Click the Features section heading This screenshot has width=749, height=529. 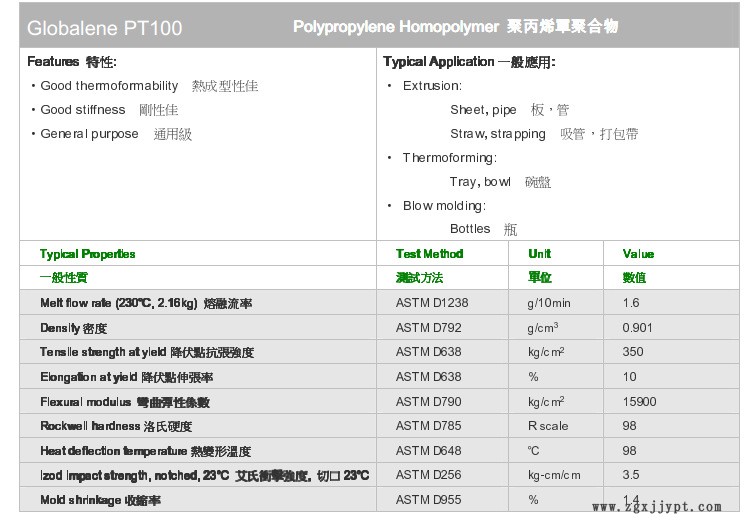tap(70, 62)
